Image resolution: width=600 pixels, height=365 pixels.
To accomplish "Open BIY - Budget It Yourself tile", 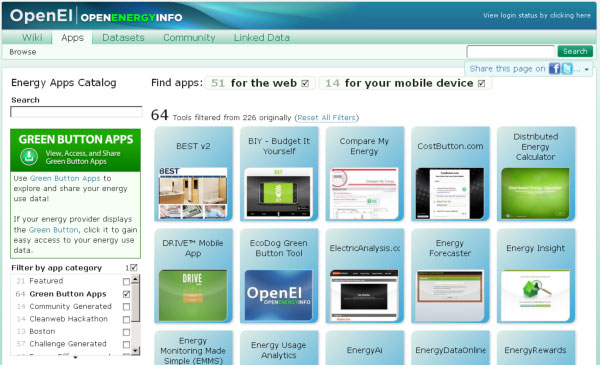I will 279,174.
